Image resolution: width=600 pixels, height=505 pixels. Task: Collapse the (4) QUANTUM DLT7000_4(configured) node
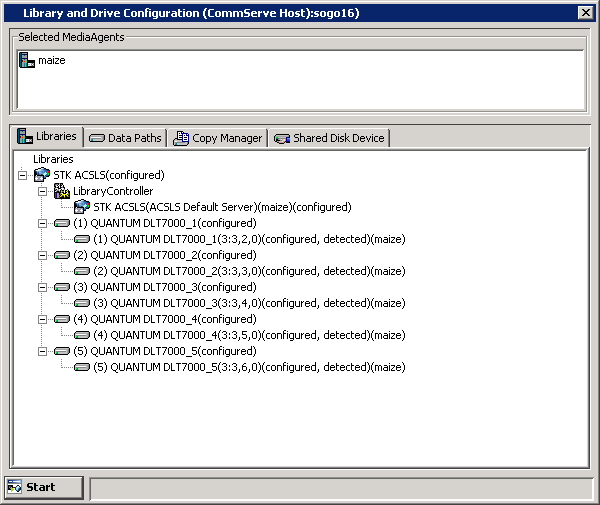42,319
